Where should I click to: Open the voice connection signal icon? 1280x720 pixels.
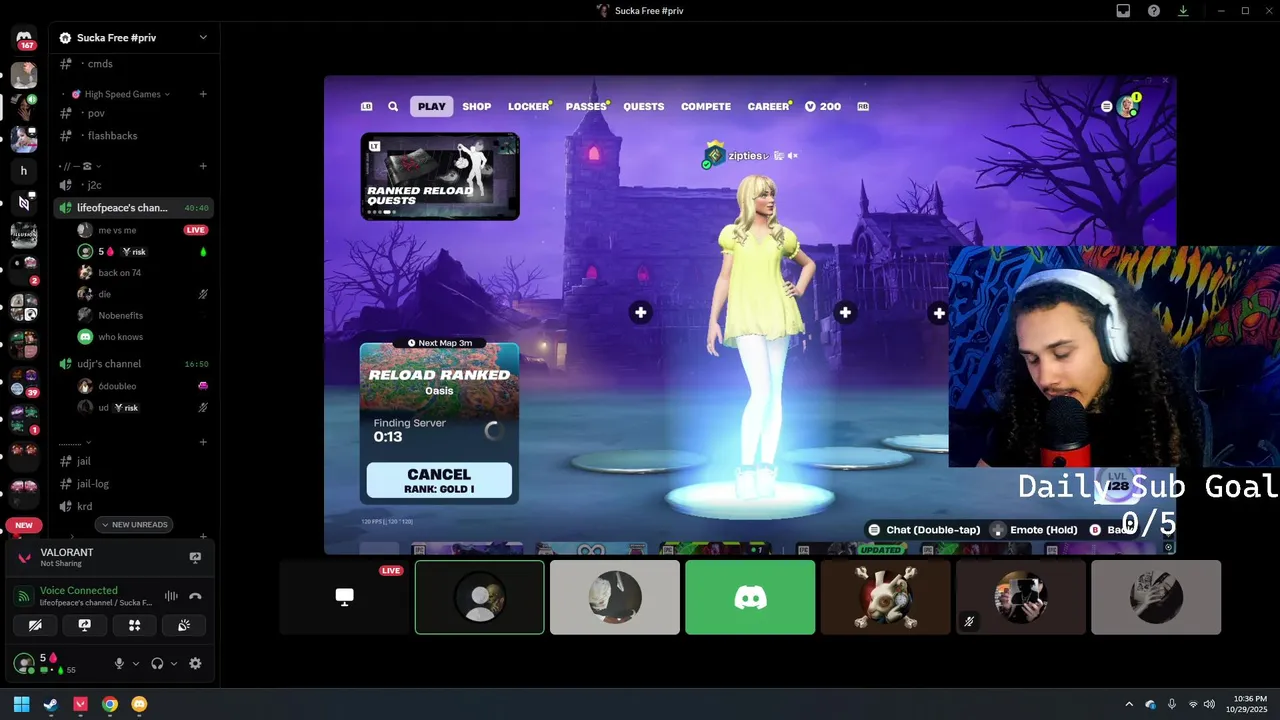(24, 596)
